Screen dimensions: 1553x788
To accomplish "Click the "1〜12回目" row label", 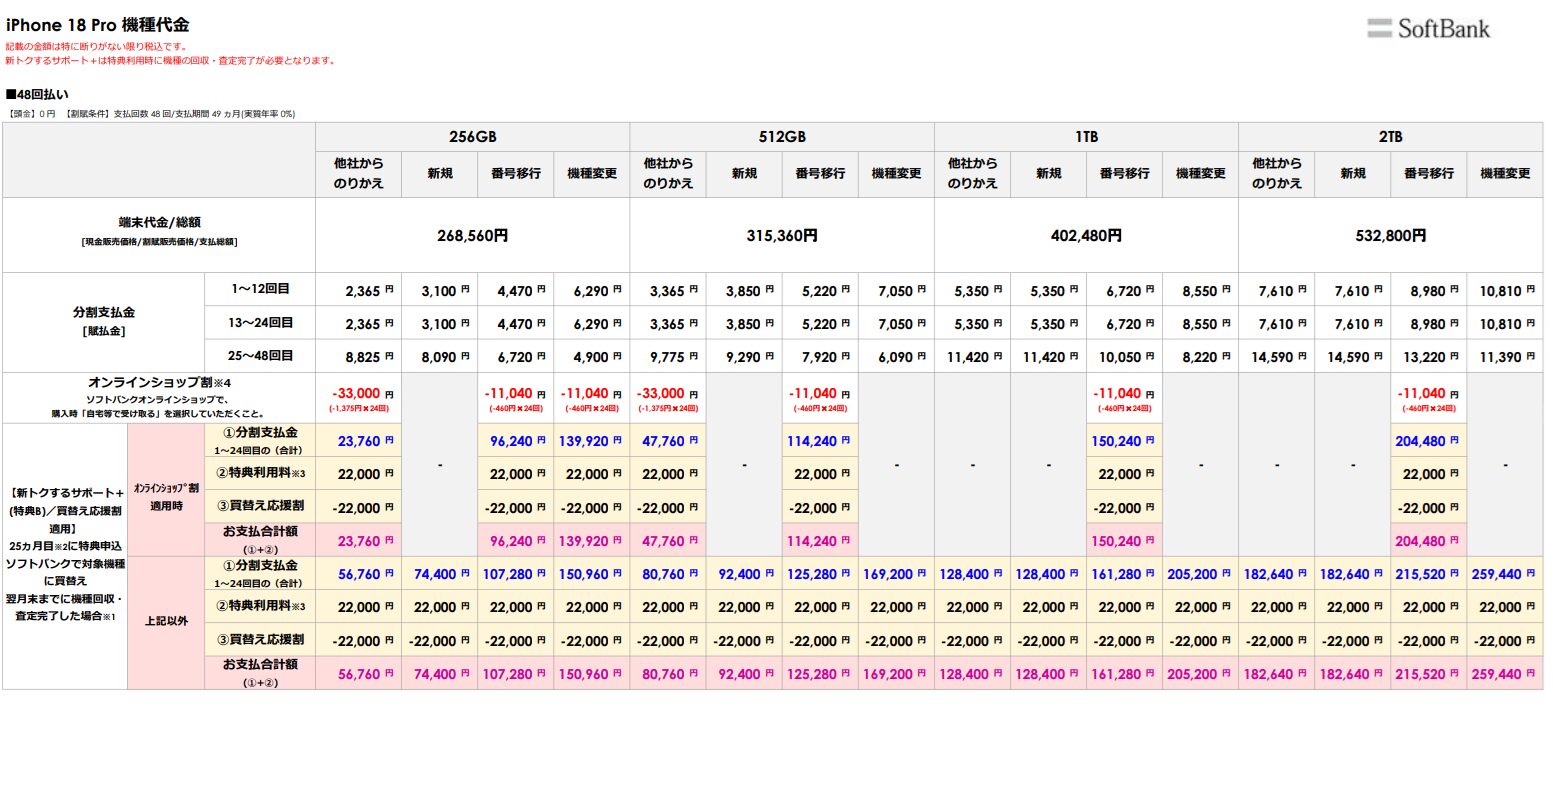I will coord(260,289).
